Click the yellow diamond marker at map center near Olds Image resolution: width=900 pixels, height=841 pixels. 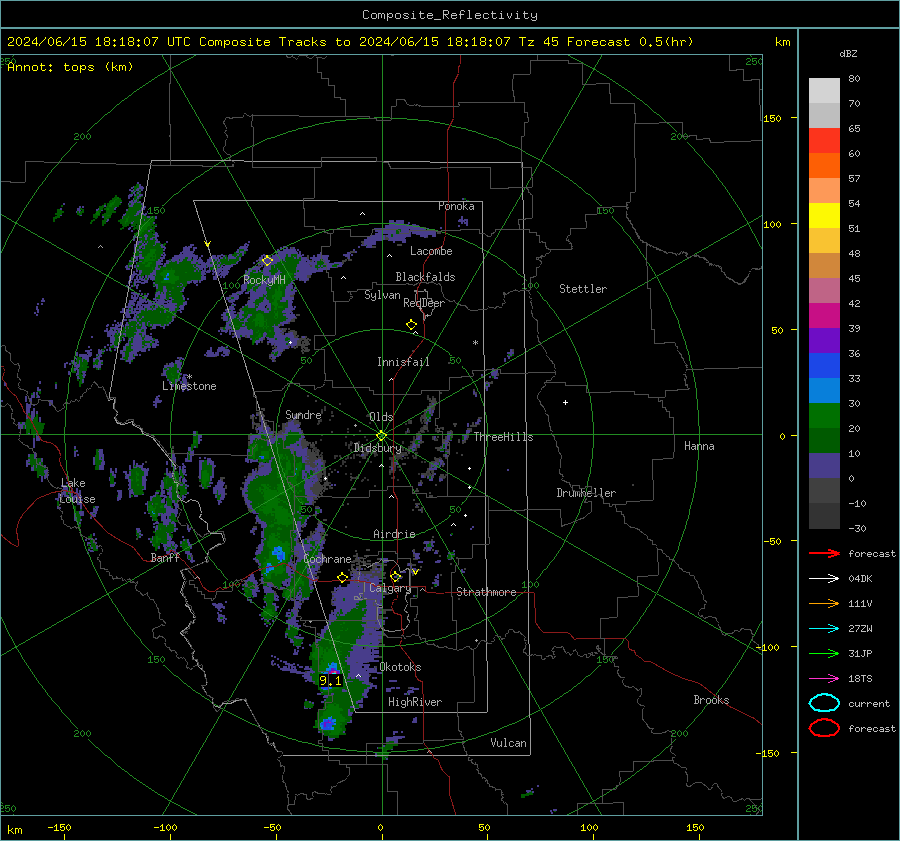click(381, 436)
